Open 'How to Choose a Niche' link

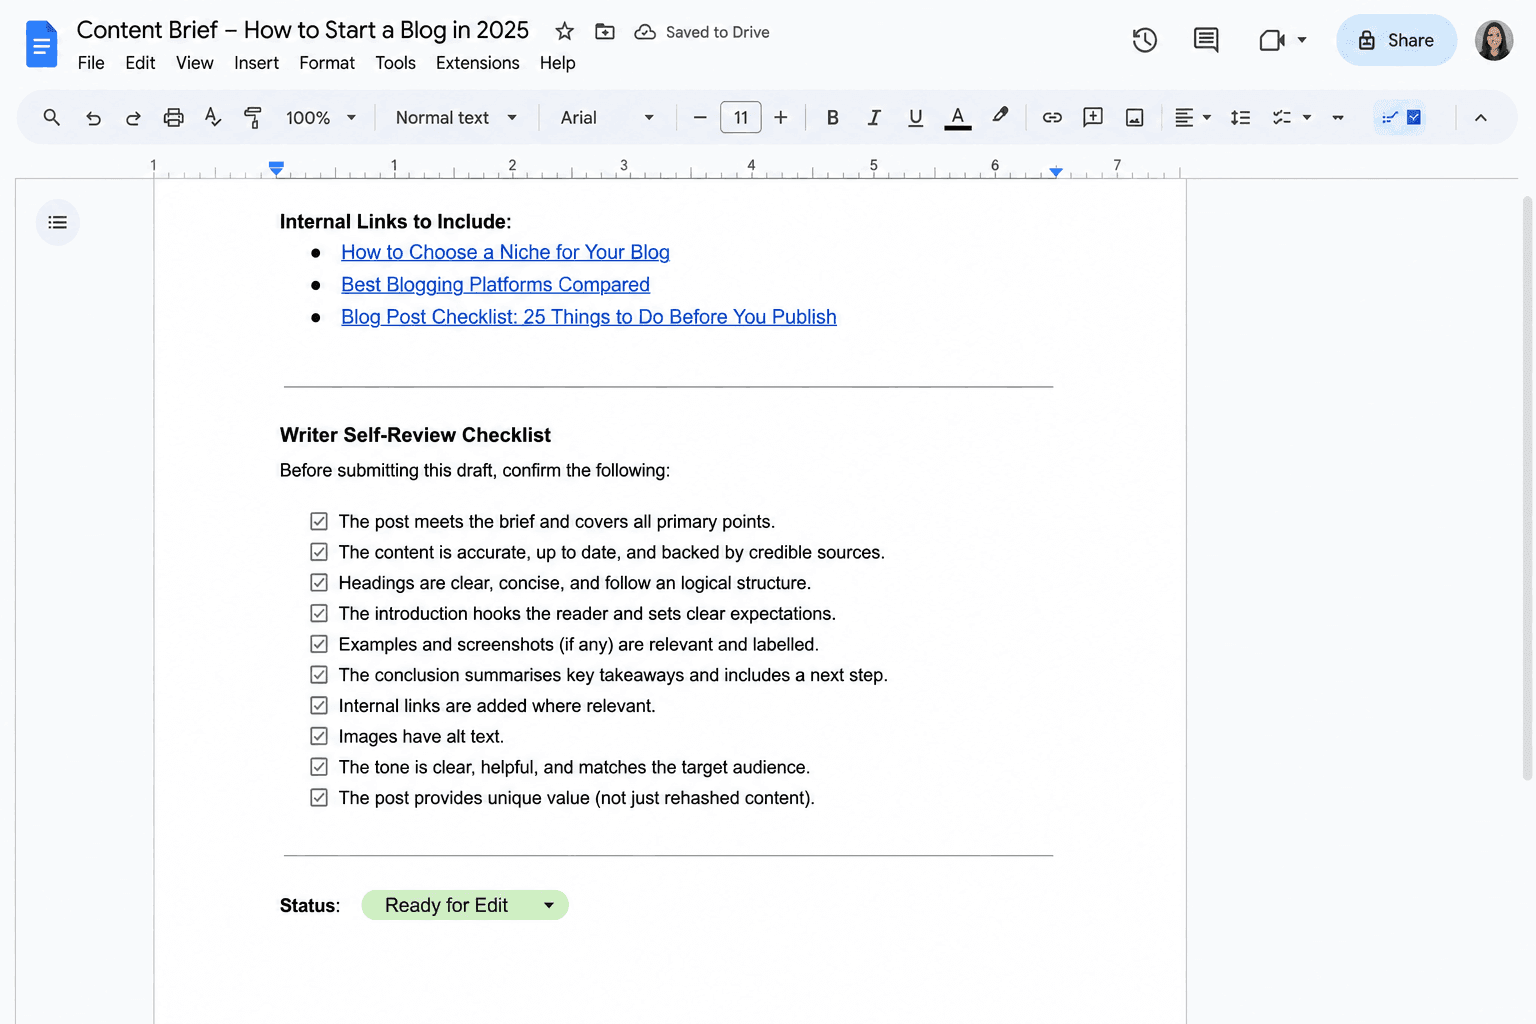click(505, 252)
